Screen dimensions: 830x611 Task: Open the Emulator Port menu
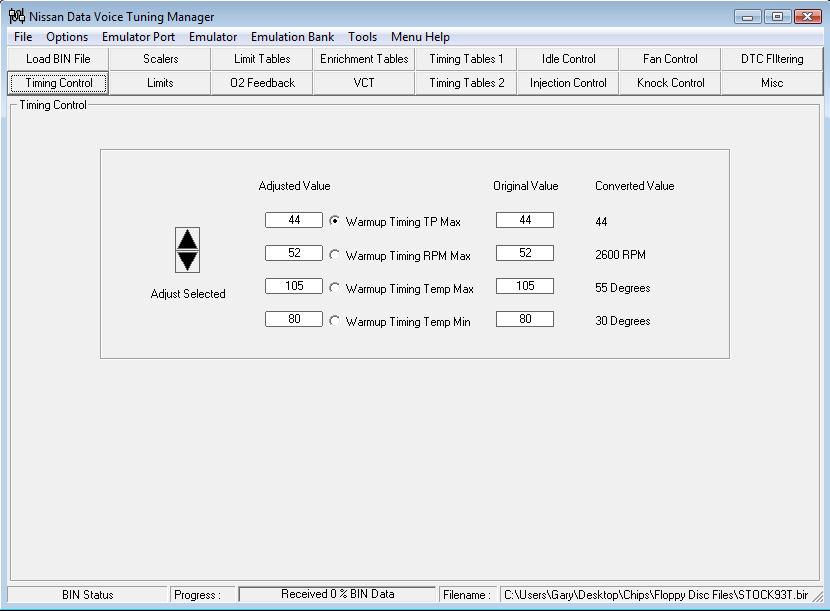coord(138,37)
